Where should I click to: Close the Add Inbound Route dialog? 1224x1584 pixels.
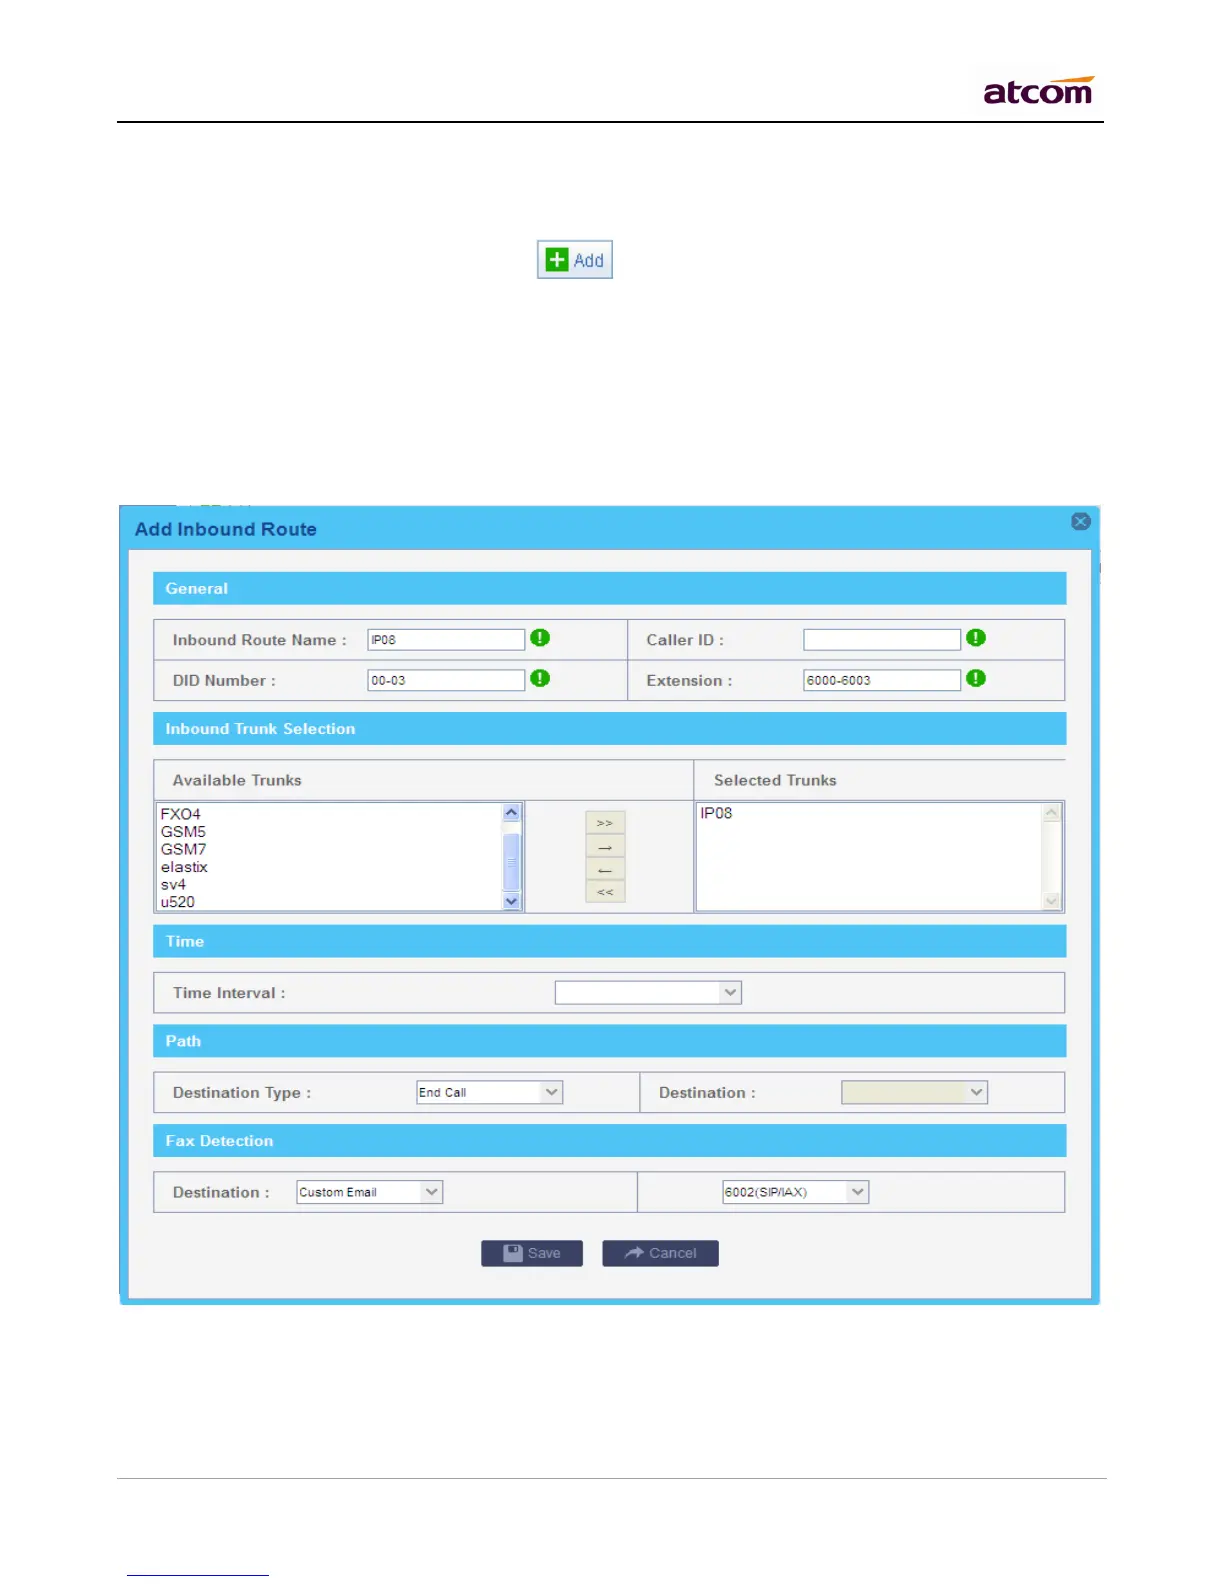click(1080, 521)
